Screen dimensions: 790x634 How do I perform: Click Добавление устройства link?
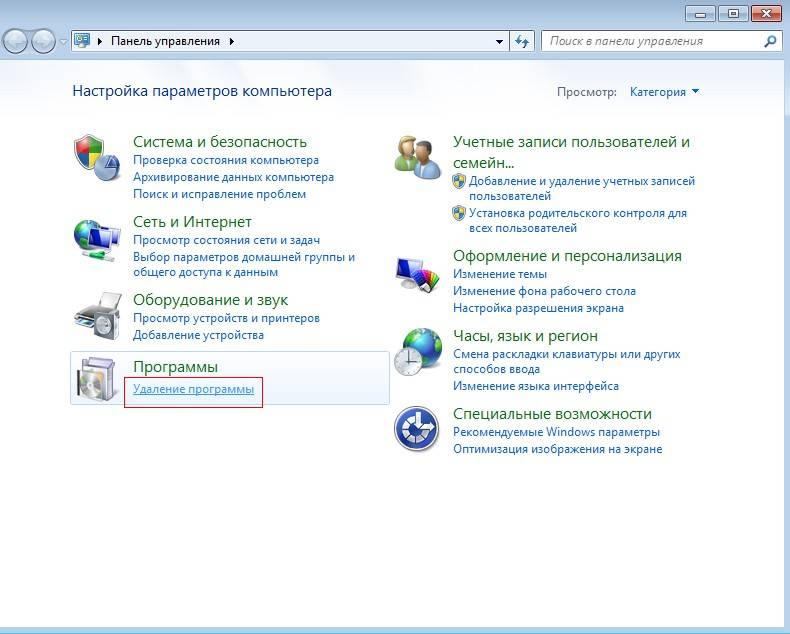pos(198,335)
